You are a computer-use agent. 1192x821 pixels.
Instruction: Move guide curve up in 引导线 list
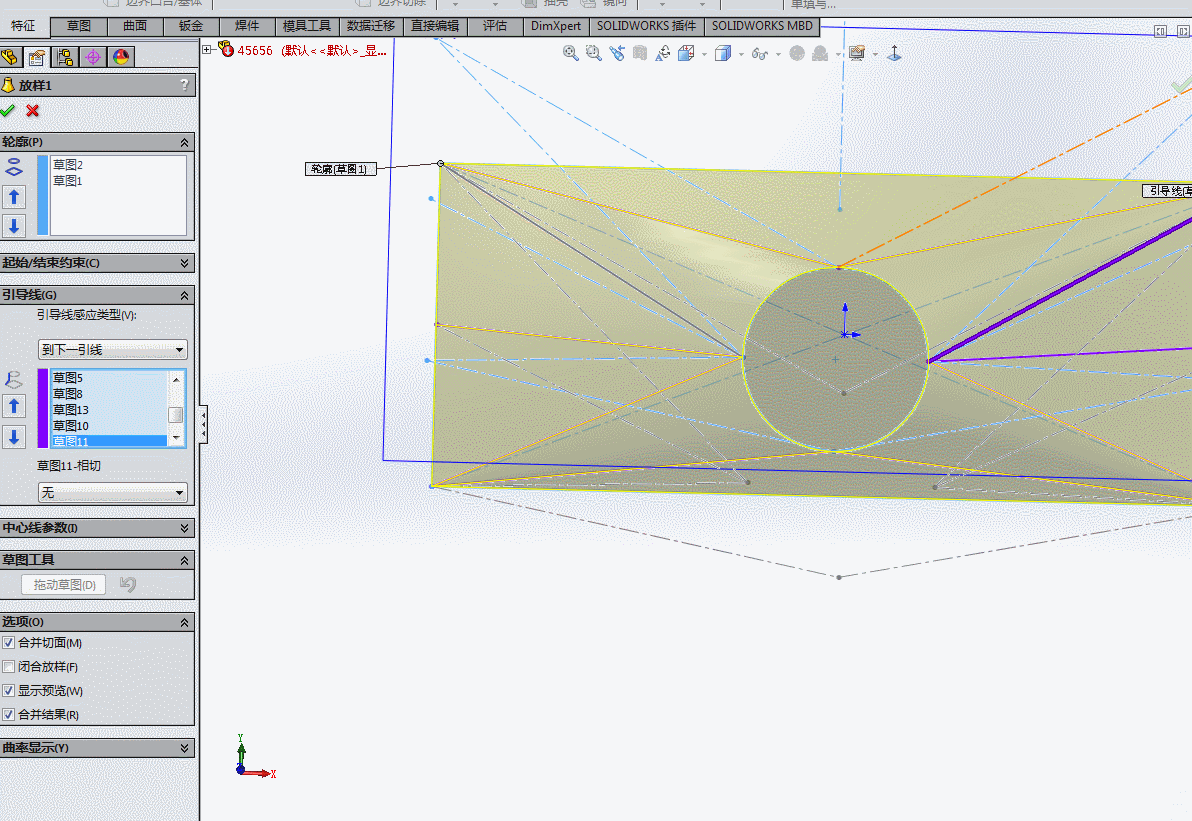14,407
